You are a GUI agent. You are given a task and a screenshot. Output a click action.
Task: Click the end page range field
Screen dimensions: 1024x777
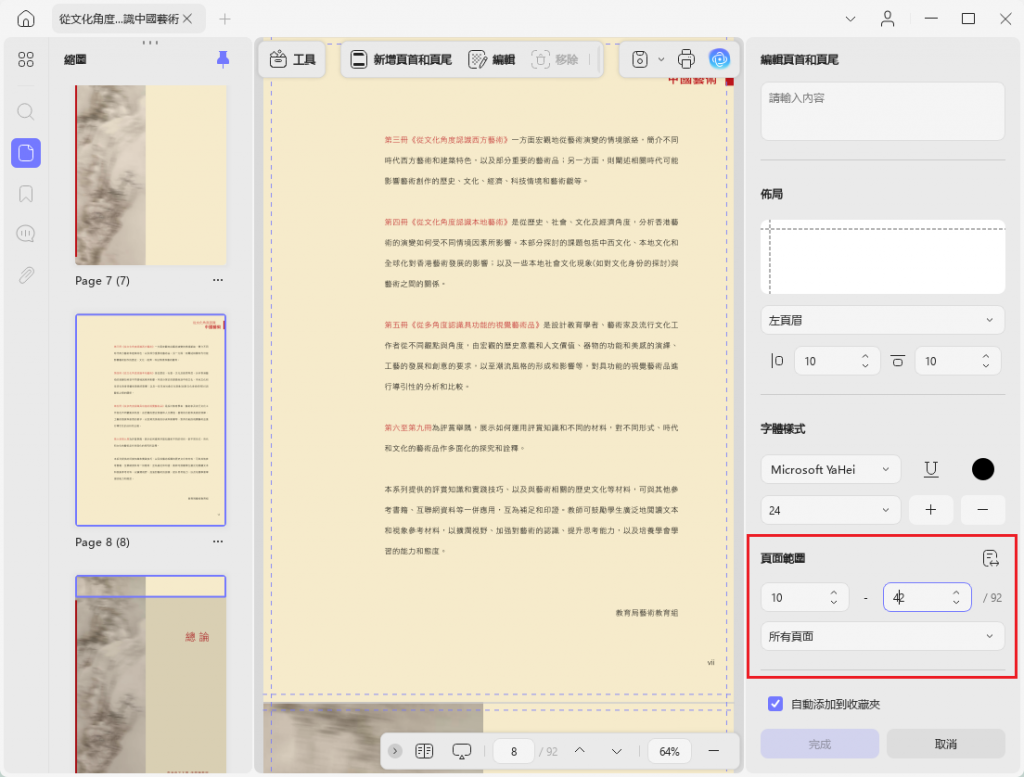(x=927, y=597)
